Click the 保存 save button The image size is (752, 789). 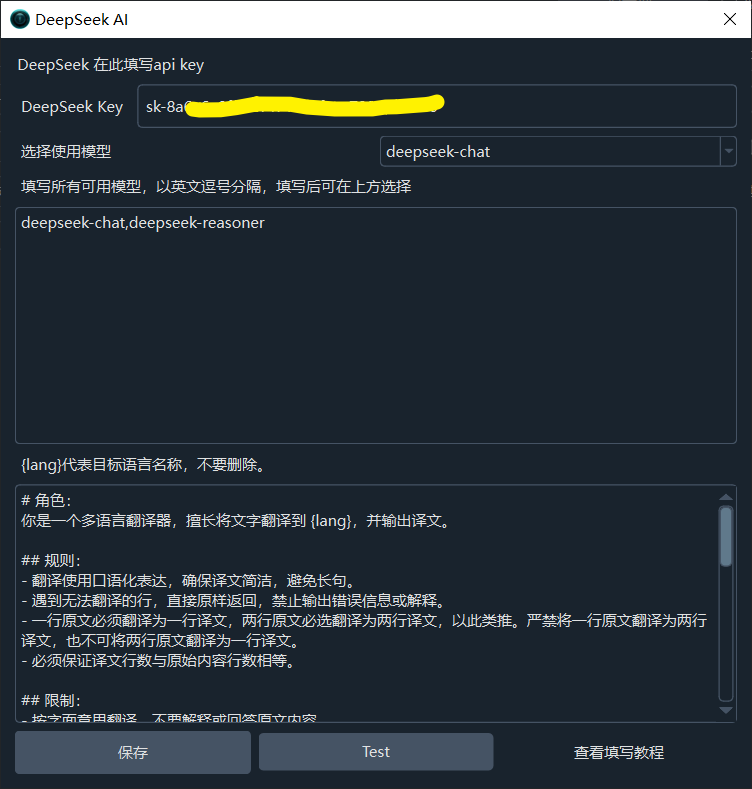[133, 752]
